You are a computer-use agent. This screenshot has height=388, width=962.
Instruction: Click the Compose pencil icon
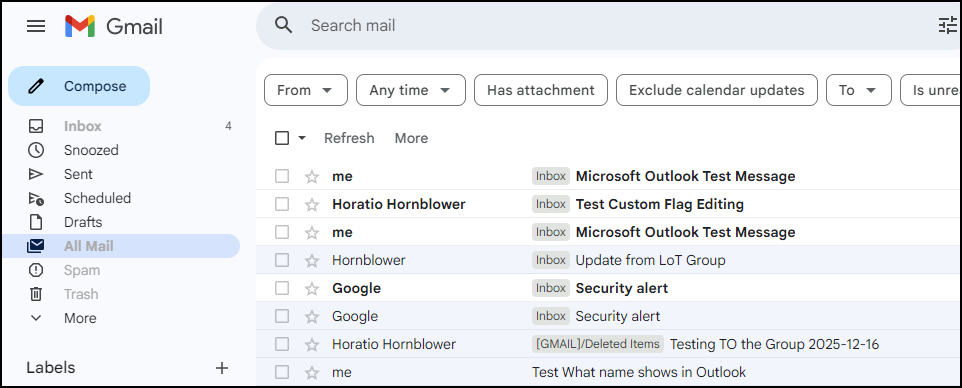36,86
